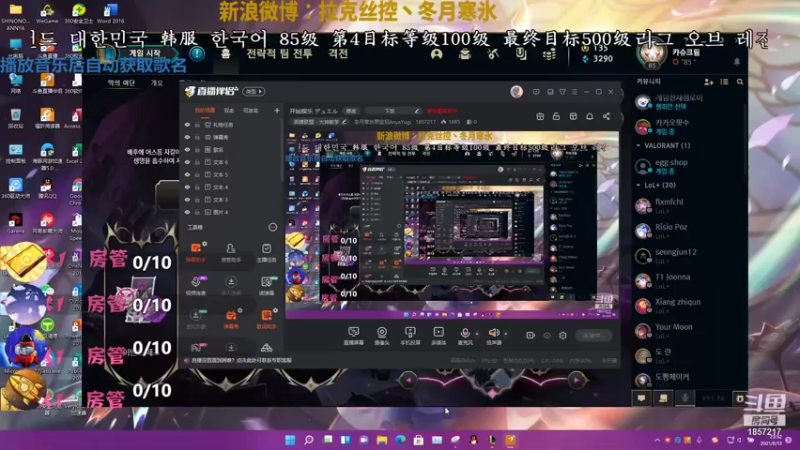The image size is (800, 450).
Task: Collapse the VALORANT (1) friends group
Action: click(x=638, y=146)
